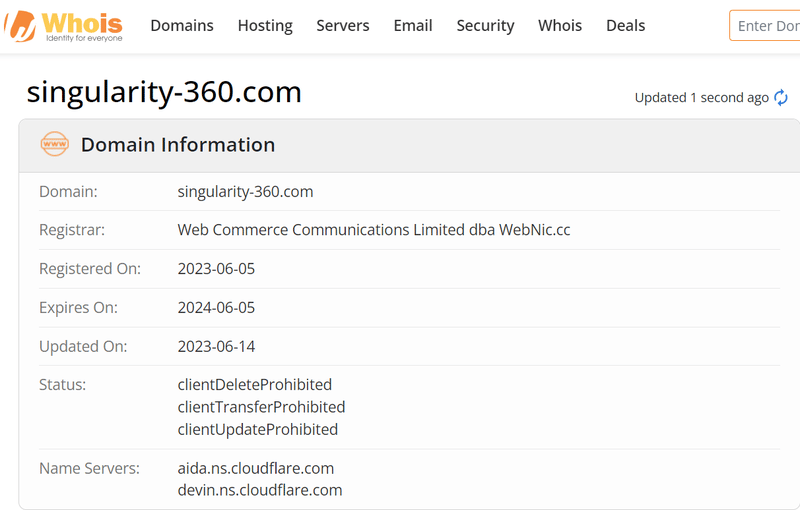Click the Updated 1 second ago text

pyautogui.click(x=702, y=97)
